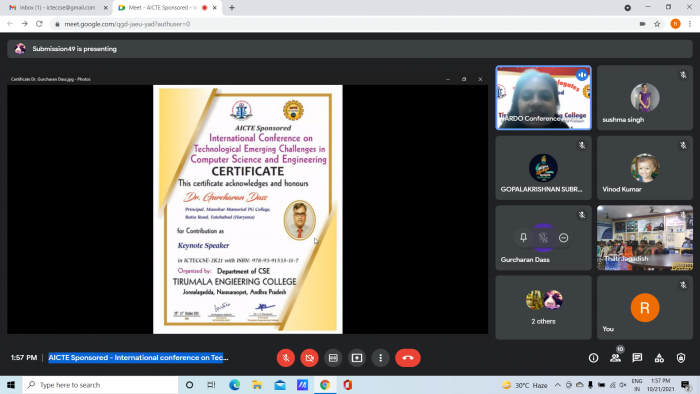
Task: Click the Present now screen icon
Action: (357, 358)
